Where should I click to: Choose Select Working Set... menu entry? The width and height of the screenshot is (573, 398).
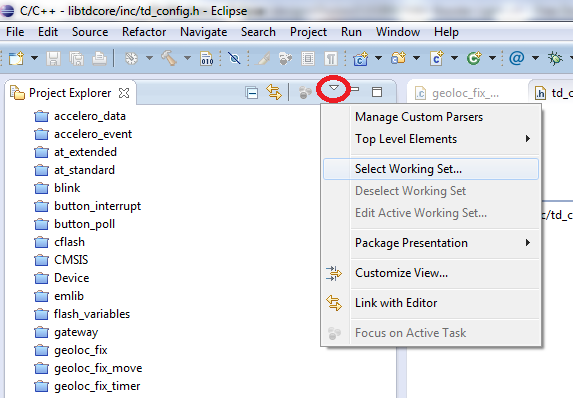coord(431,169)
